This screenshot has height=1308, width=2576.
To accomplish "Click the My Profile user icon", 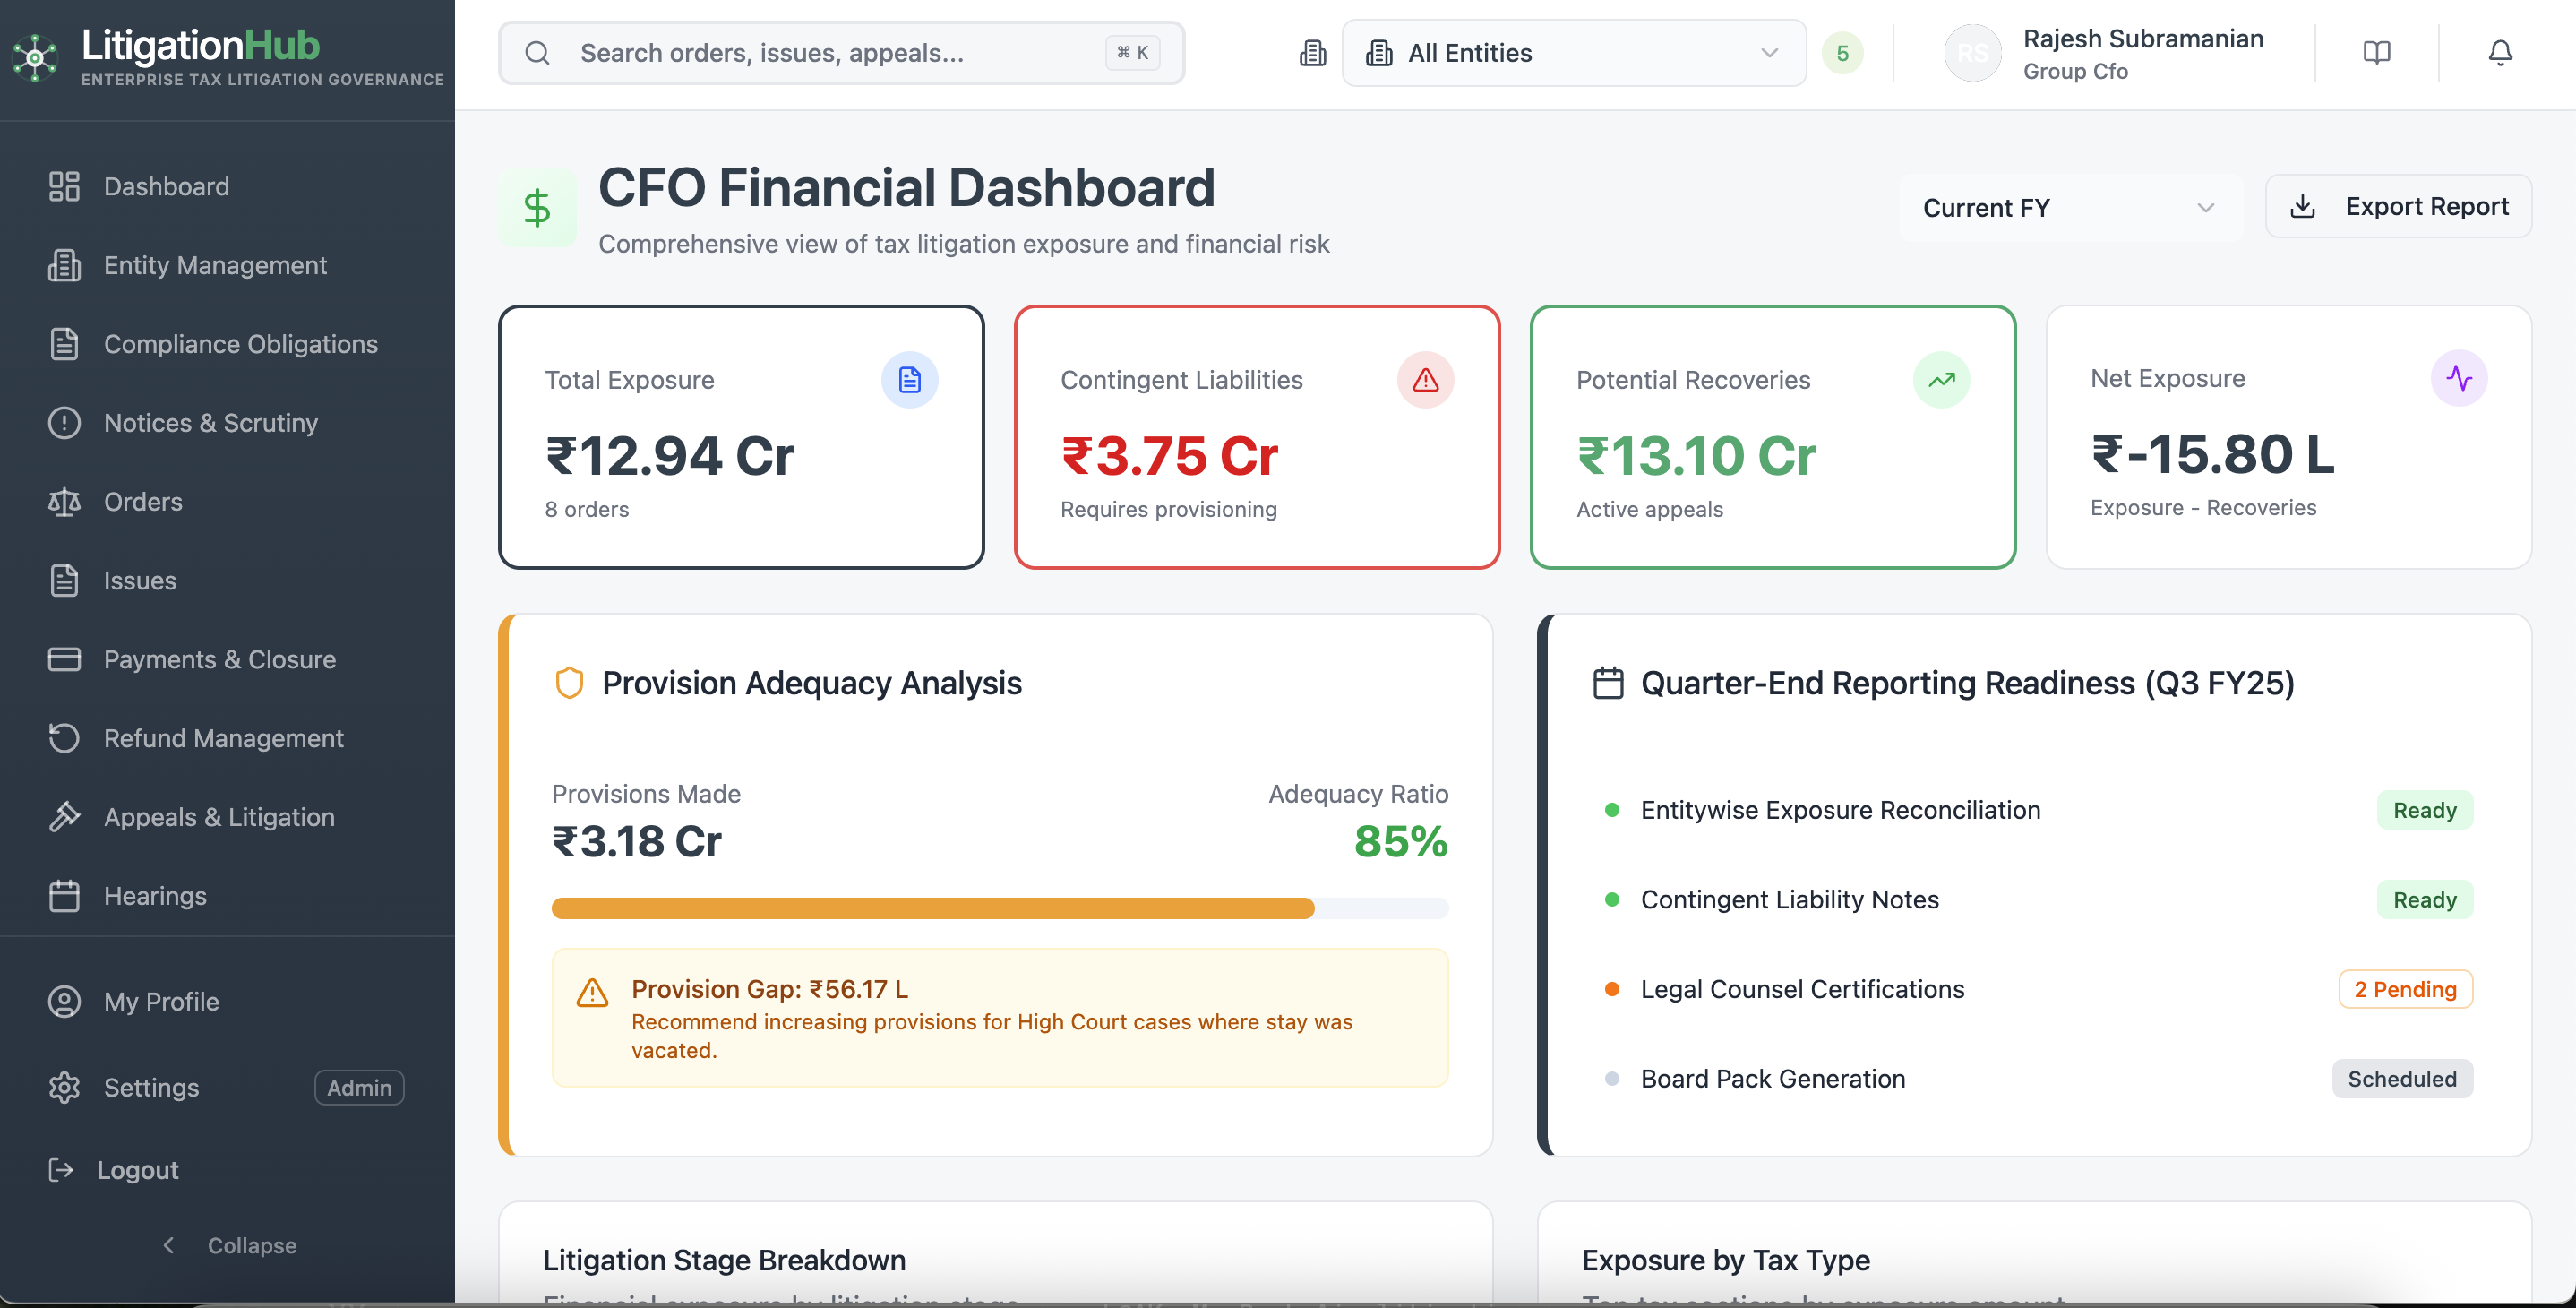I will (64, 1002).
